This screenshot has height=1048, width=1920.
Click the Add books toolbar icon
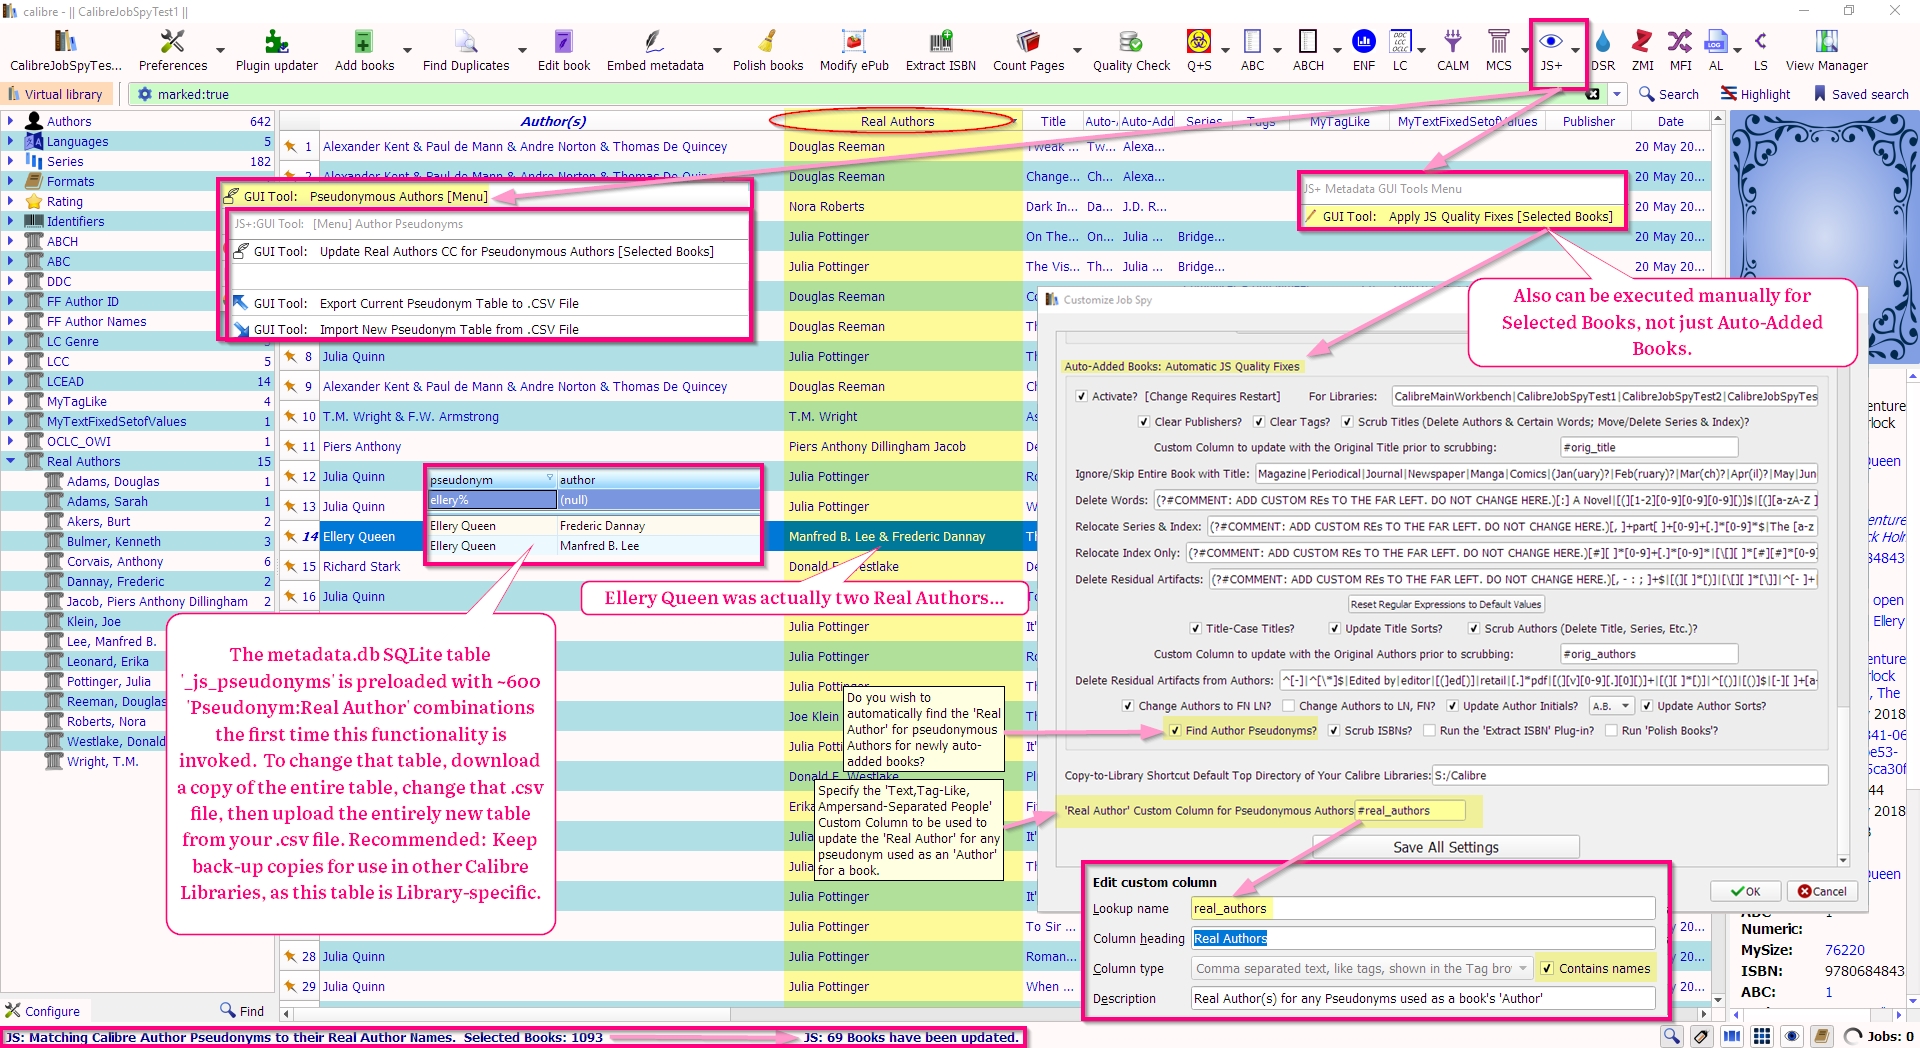[x=364, y=50]
